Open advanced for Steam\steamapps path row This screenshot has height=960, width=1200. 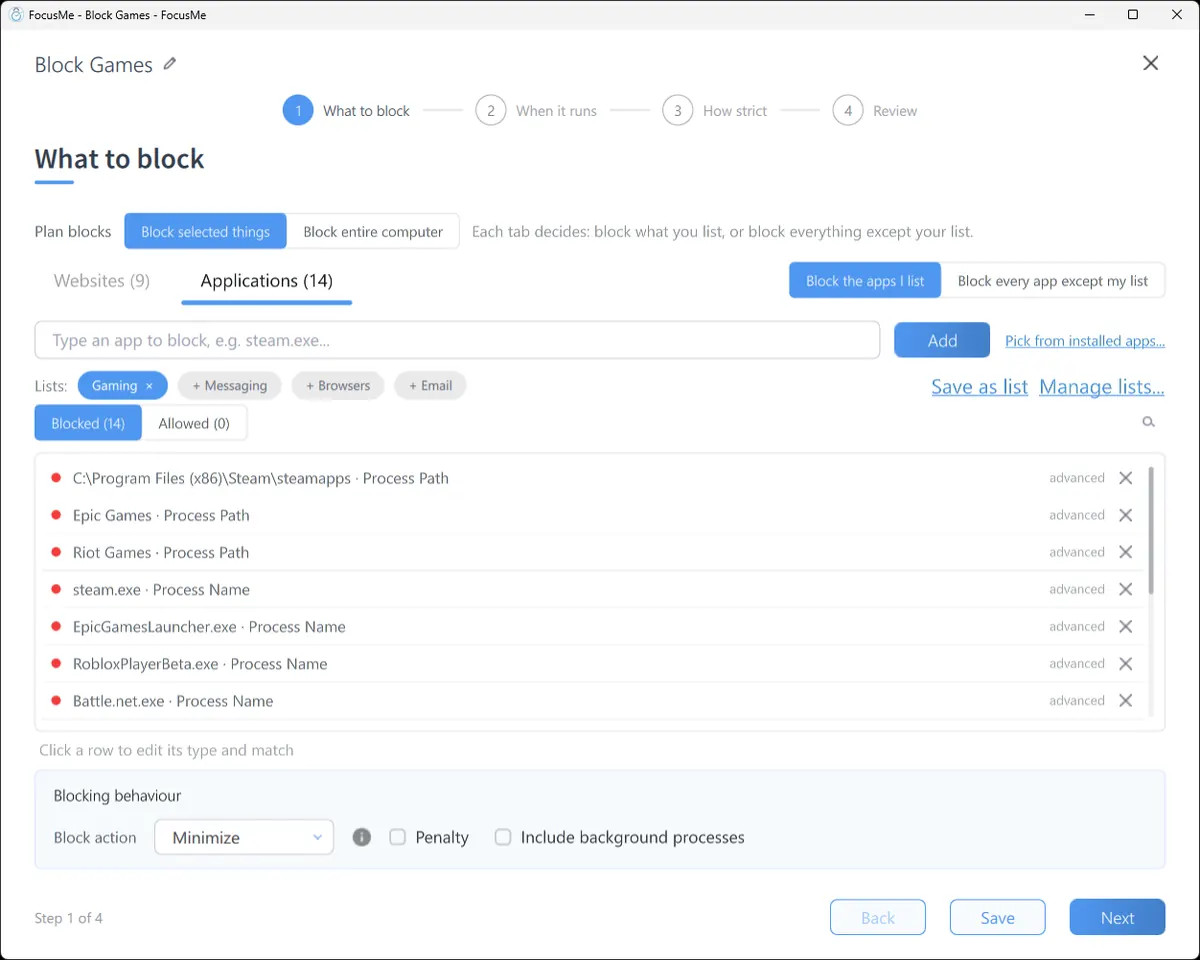pos(1077,478)
